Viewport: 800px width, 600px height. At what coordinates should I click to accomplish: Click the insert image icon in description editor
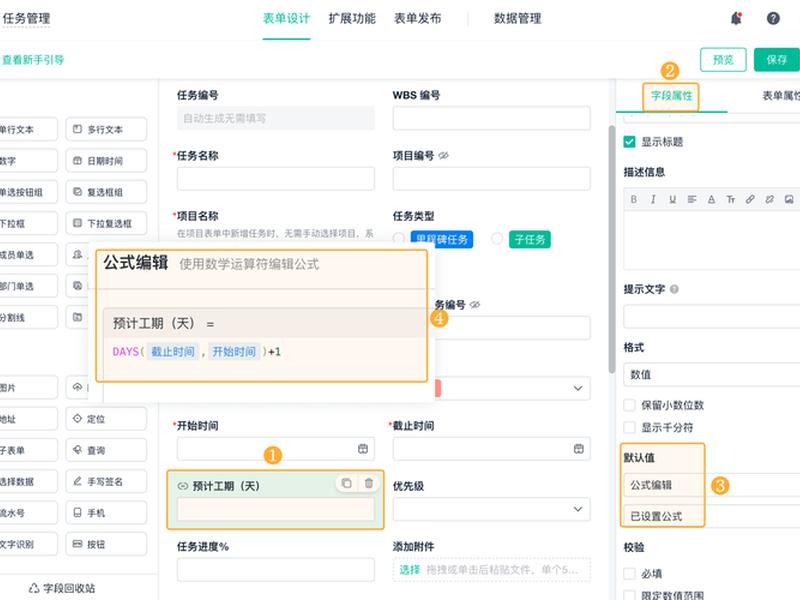(x=789, y=199)
